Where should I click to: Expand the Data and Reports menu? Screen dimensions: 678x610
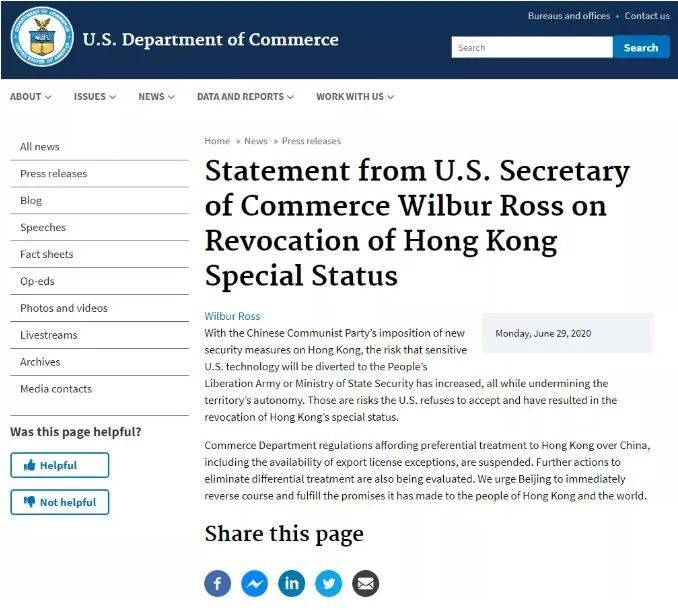click(245, 97)
